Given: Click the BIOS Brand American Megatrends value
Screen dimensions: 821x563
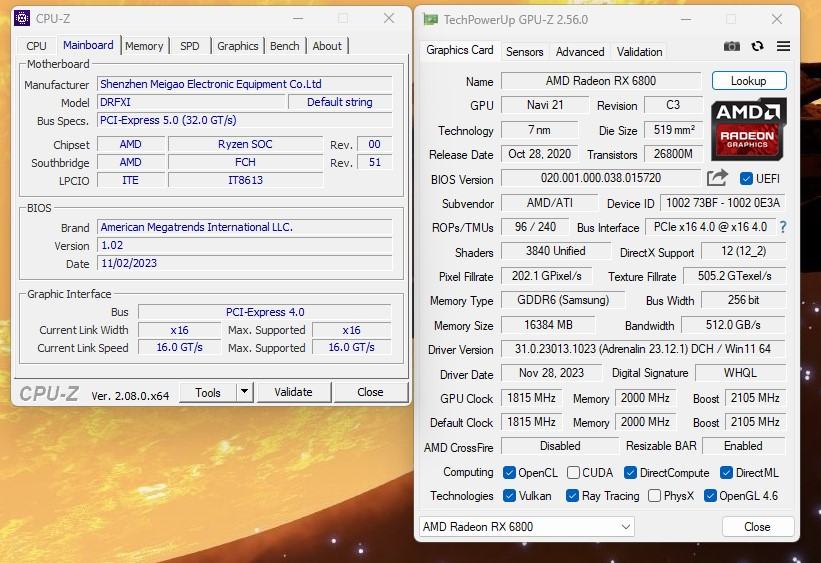Looking at the screenshot, I should tap(245, 227).
